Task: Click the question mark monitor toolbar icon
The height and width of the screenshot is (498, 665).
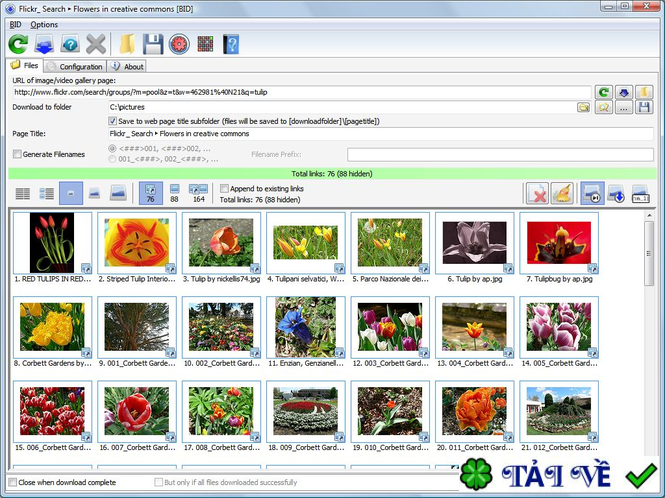Action: 70,44
